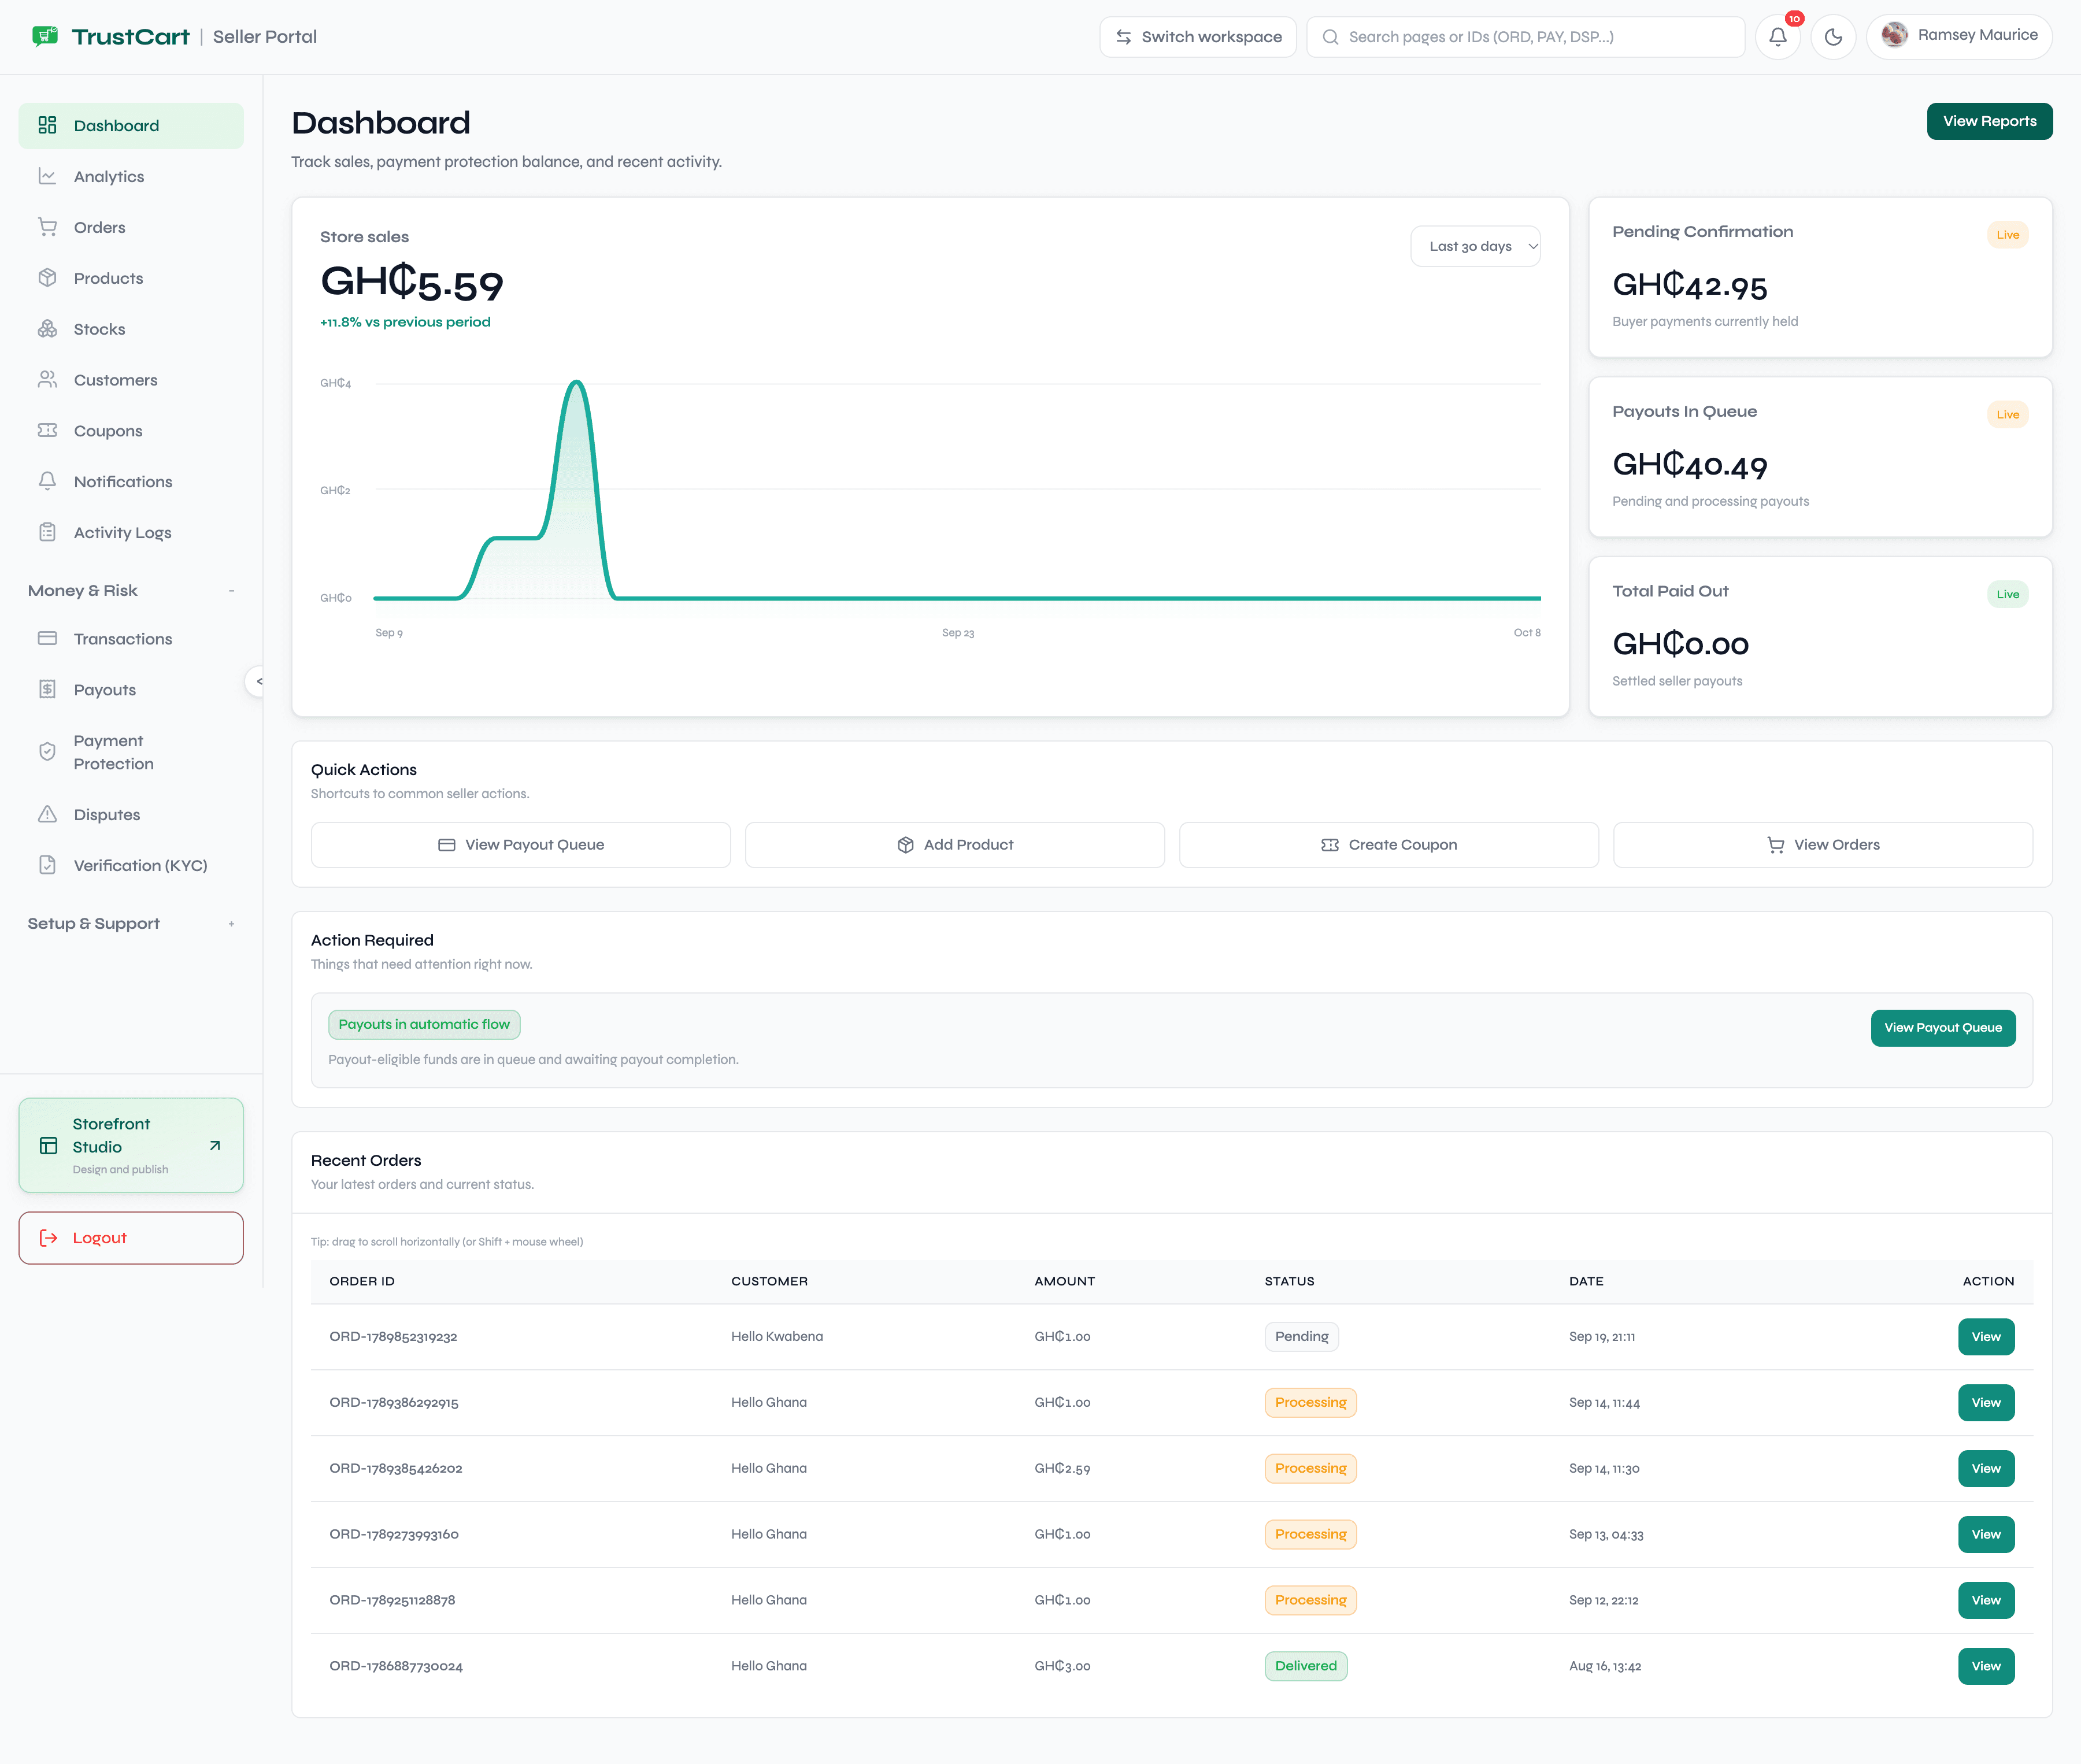The width and height of the screenshot is (2081, 1764).
Task: Click the Orders cart icon in the sidebar
Action: 47,227
